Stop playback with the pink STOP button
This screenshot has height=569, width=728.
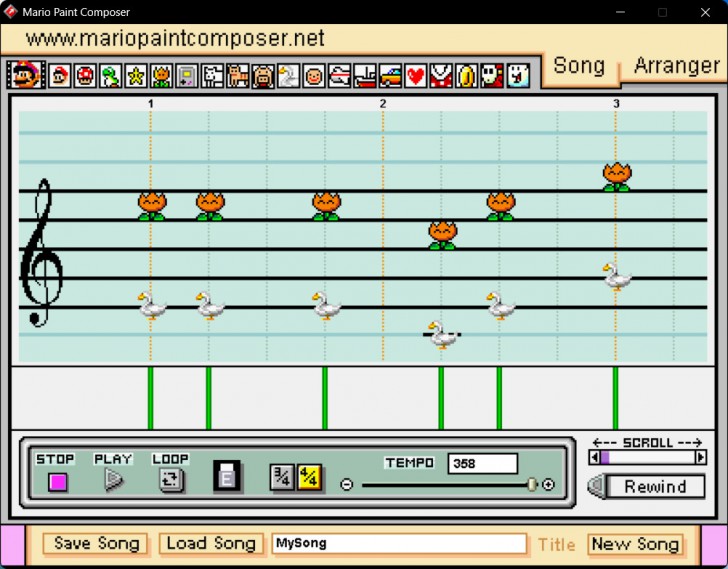coord(58,482)
